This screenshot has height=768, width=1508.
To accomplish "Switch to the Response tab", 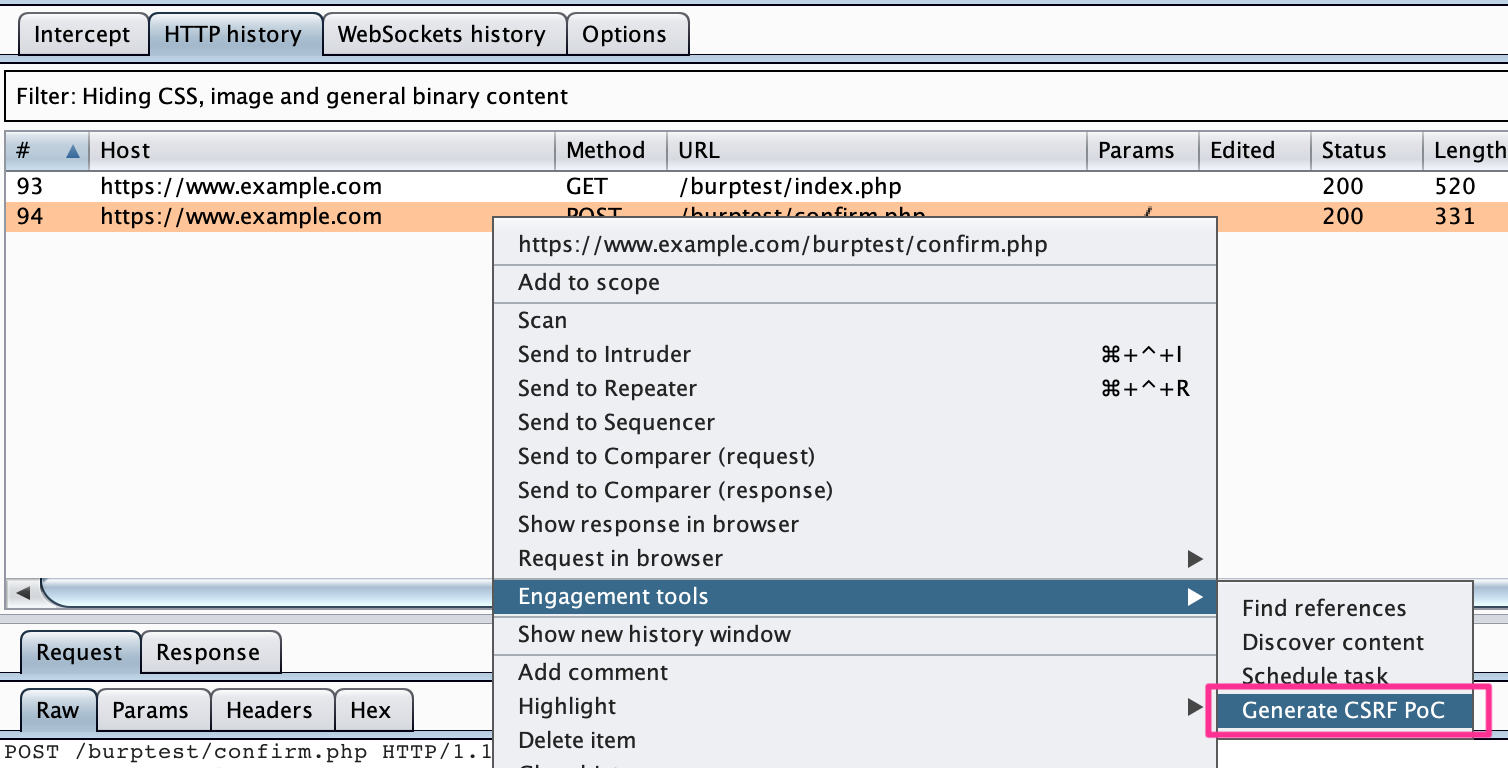I will 208,653.
